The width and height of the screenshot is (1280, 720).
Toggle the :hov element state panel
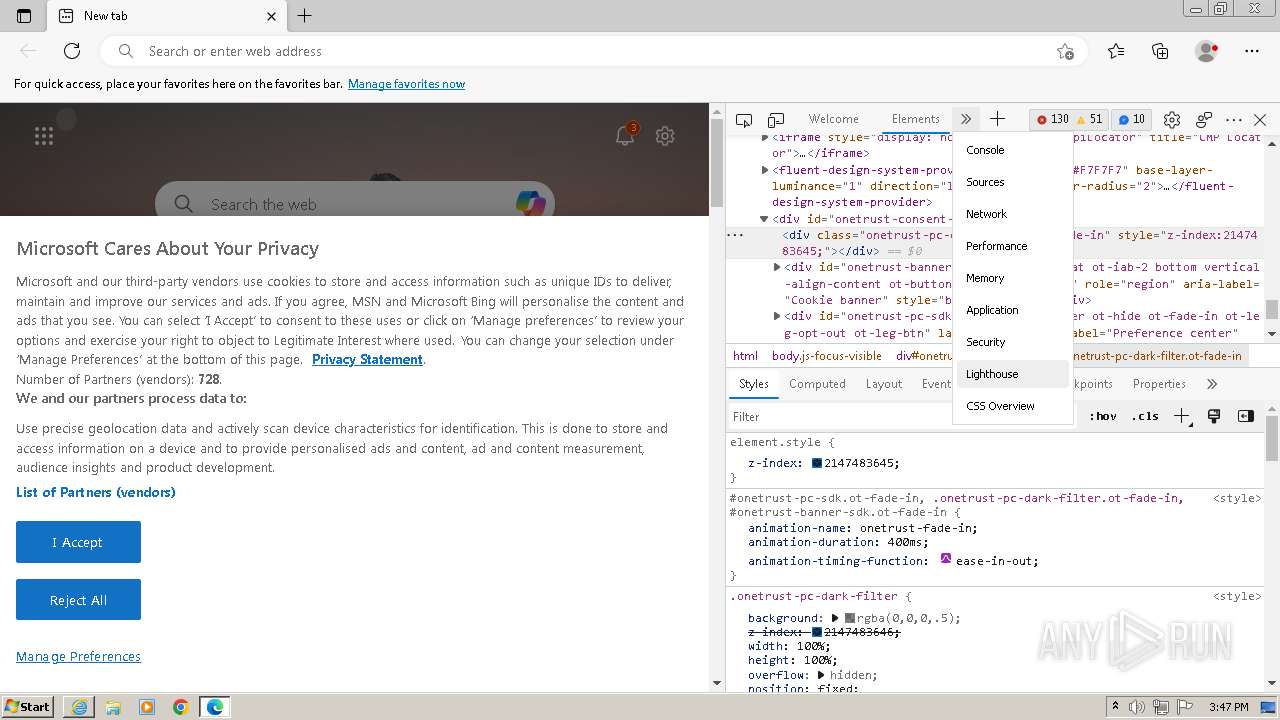(x=1103, y=417)
